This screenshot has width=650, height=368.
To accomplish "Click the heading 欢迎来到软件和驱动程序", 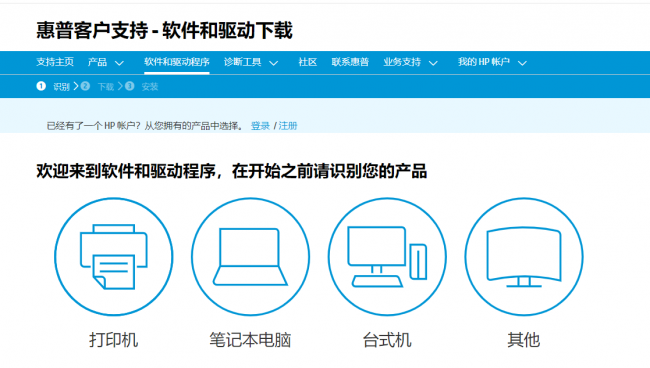I will (x=126, y=171).
